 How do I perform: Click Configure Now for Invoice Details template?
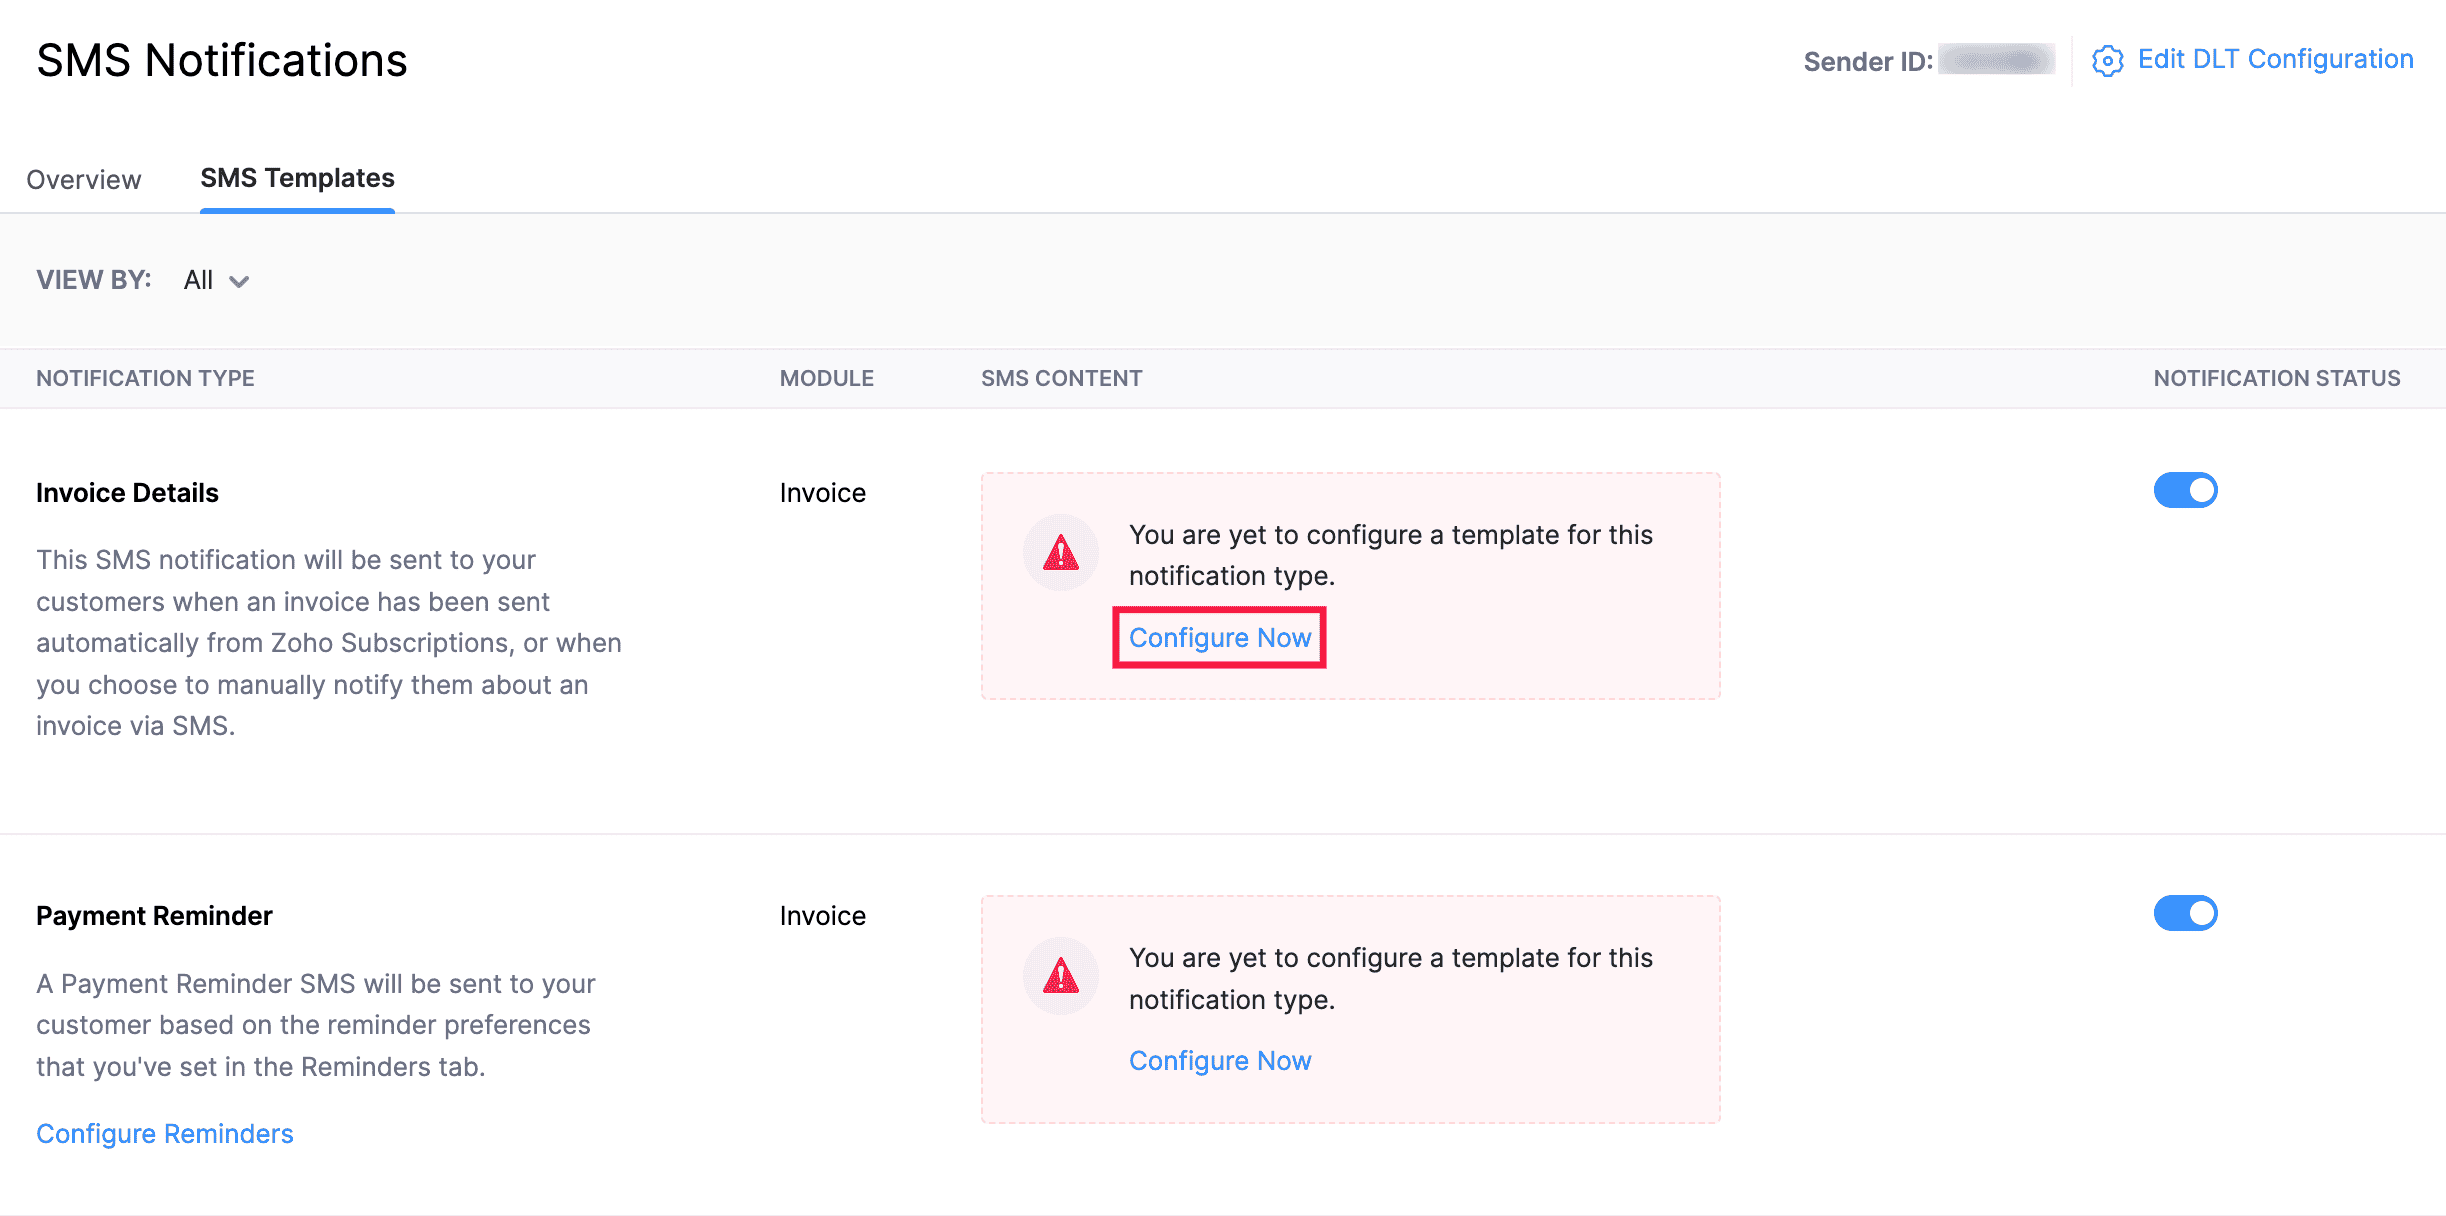[x=1219, y=637]
